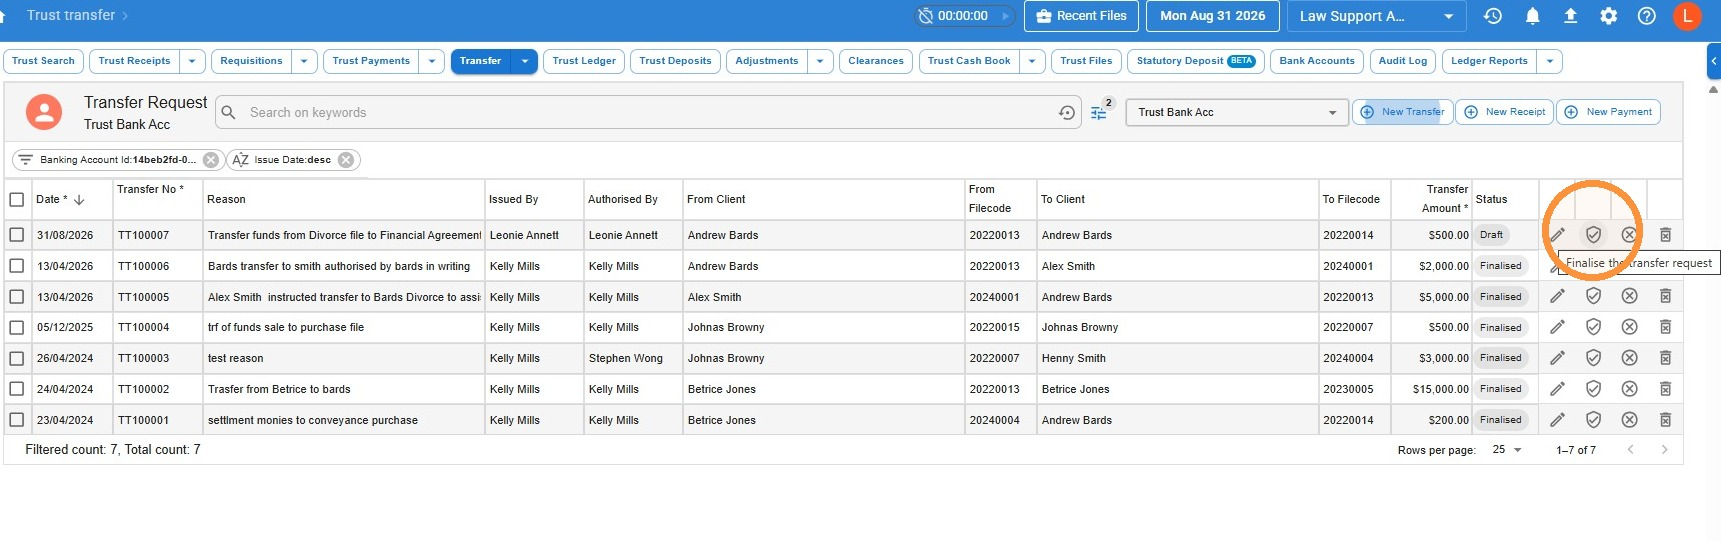The image size is (1721, 541).
Task: Click the upload arrow icon in header
Action: pos(1570,16)
